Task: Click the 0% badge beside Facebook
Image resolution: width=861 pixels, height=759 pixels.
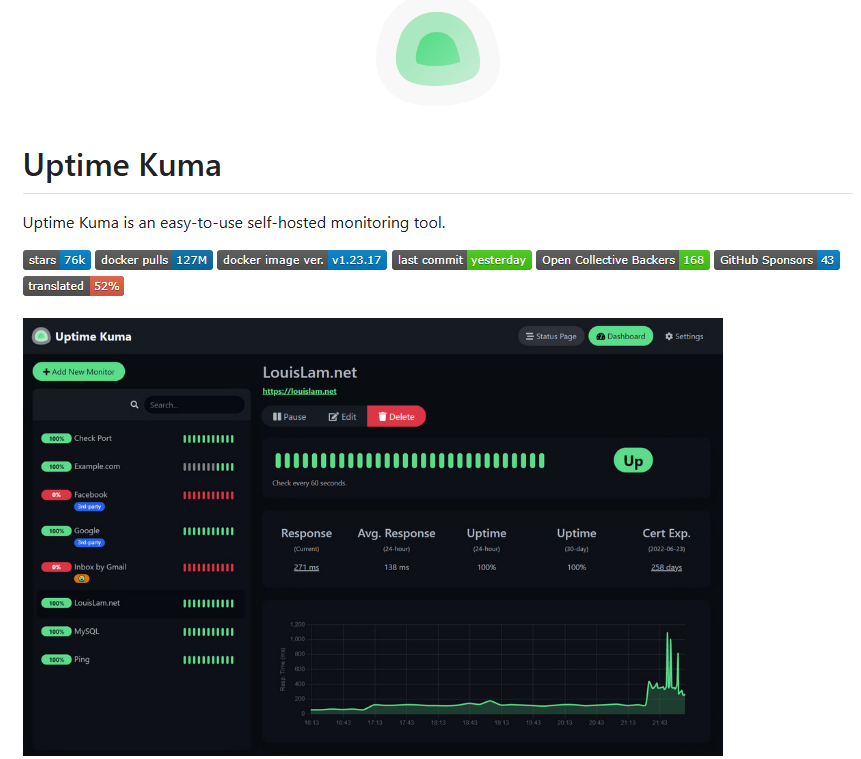Action: [x=57, y=495]
